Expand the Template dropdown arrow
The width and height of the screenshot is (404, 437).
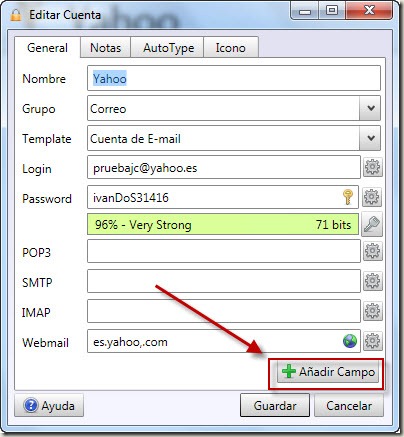pos(370,138)
